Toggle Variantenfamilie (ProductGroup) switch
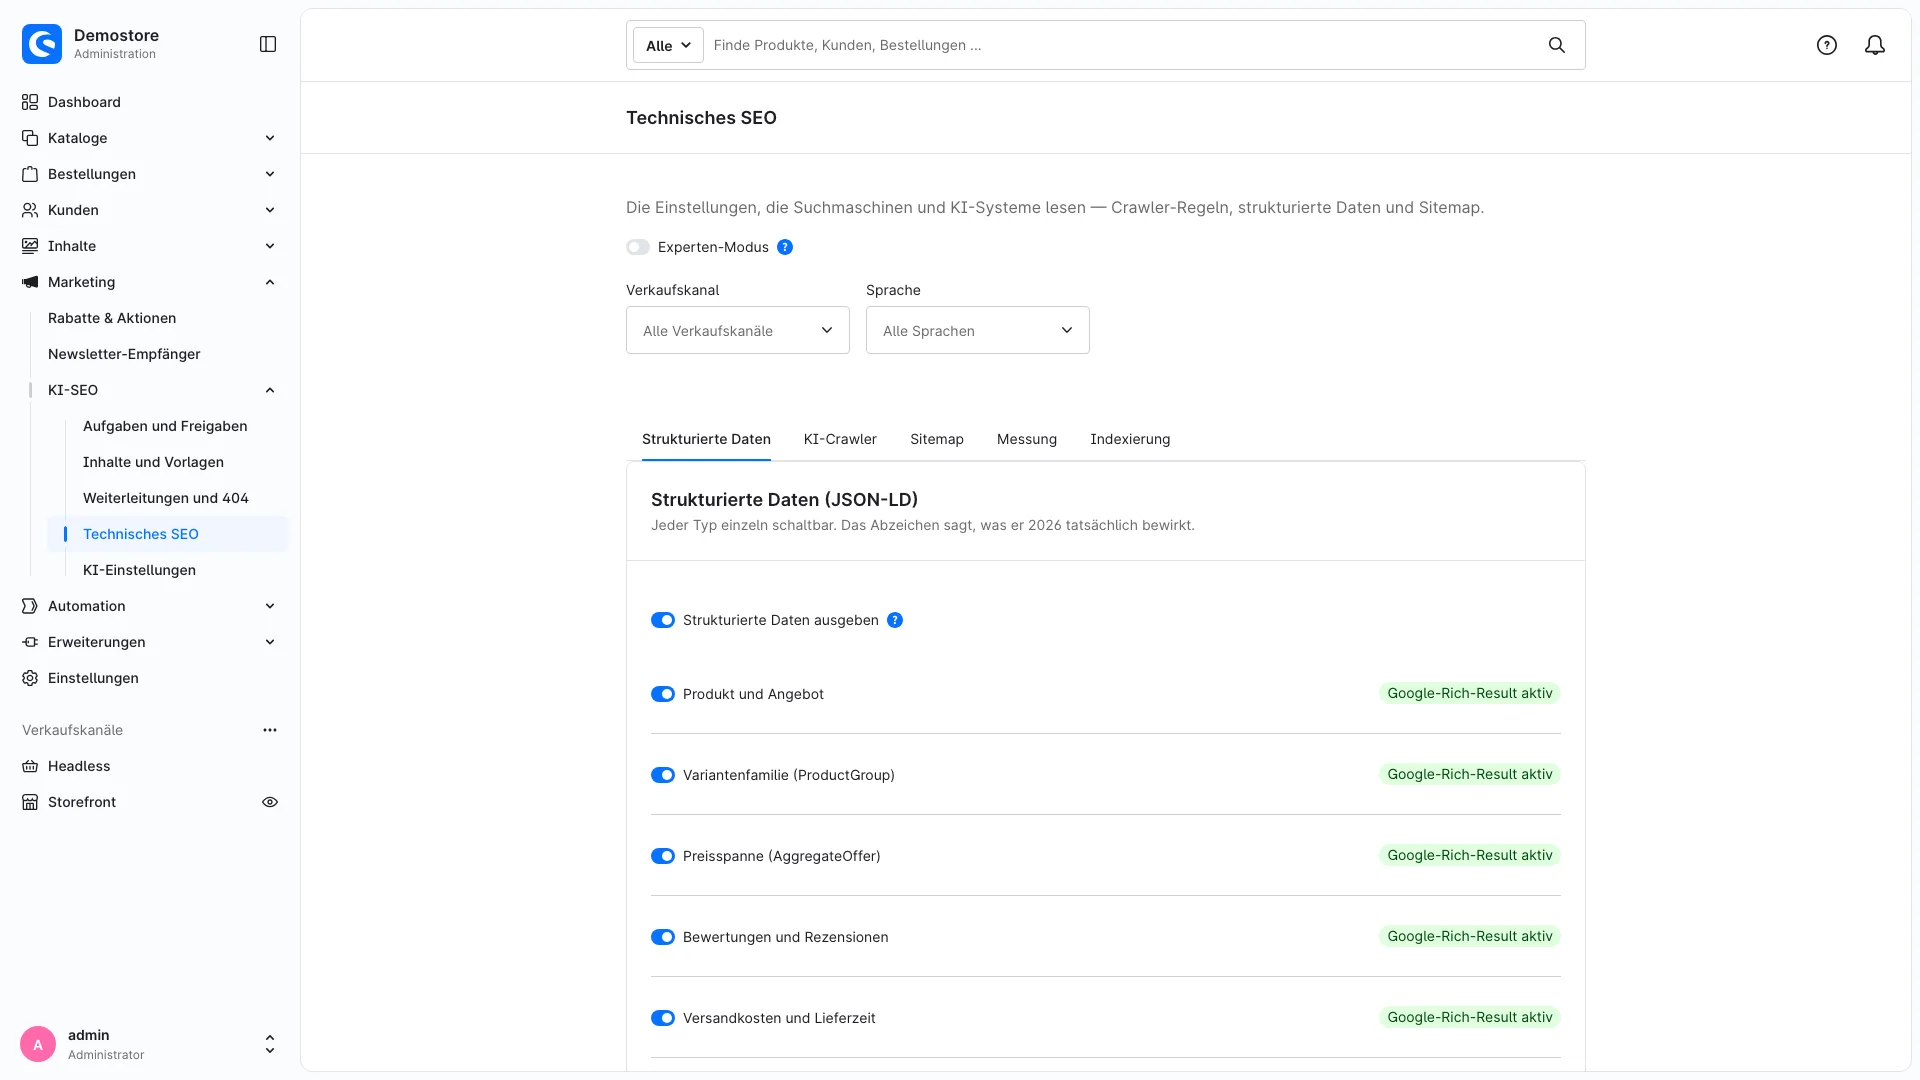This screenshot has height=1080, width=1920. click(663, 775)
